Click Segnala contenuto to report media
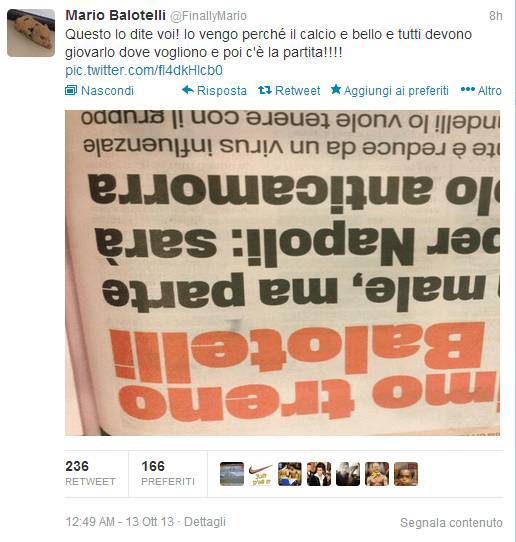Viewport: 516px width, 542px height. (x=451, y=523)
